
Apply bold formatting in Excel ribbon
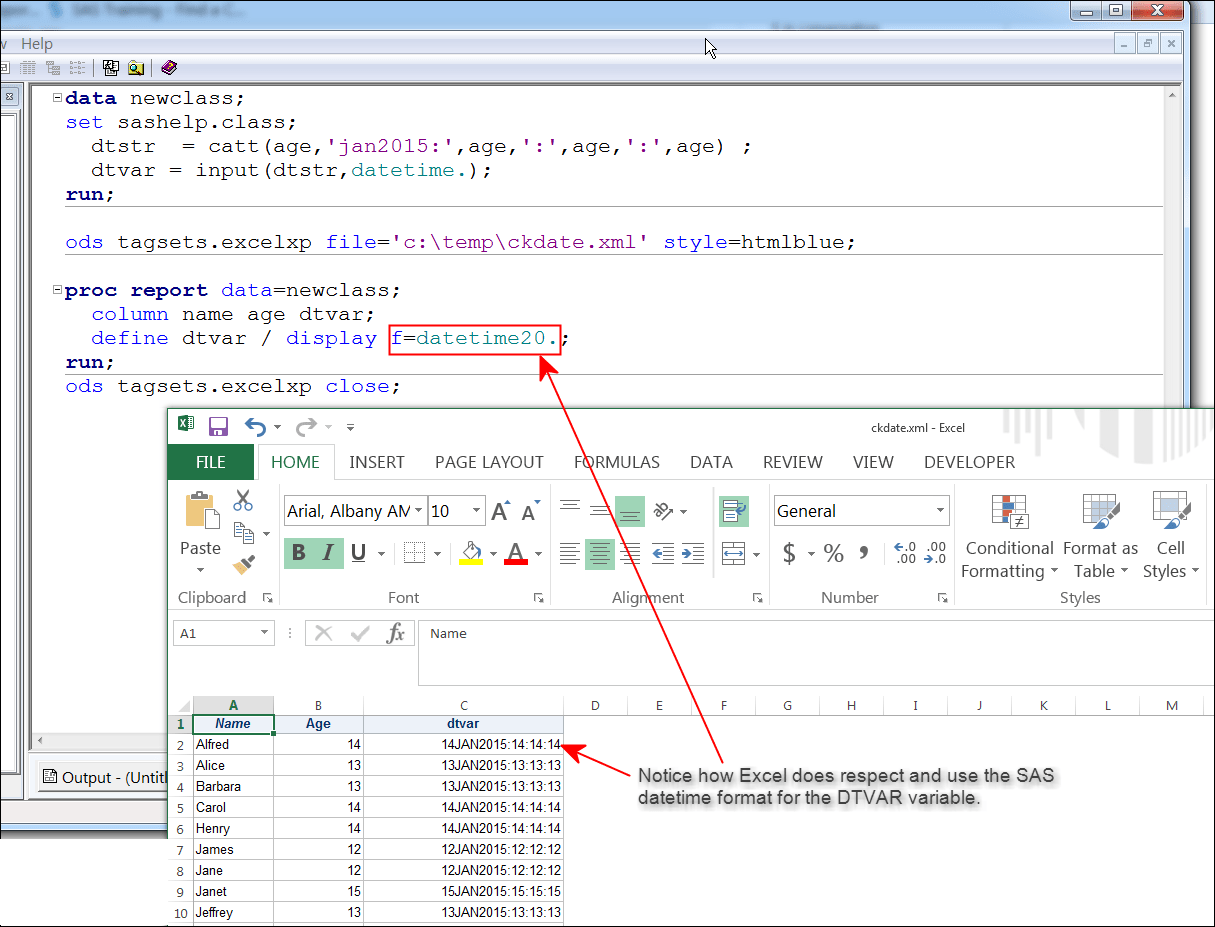298,552
